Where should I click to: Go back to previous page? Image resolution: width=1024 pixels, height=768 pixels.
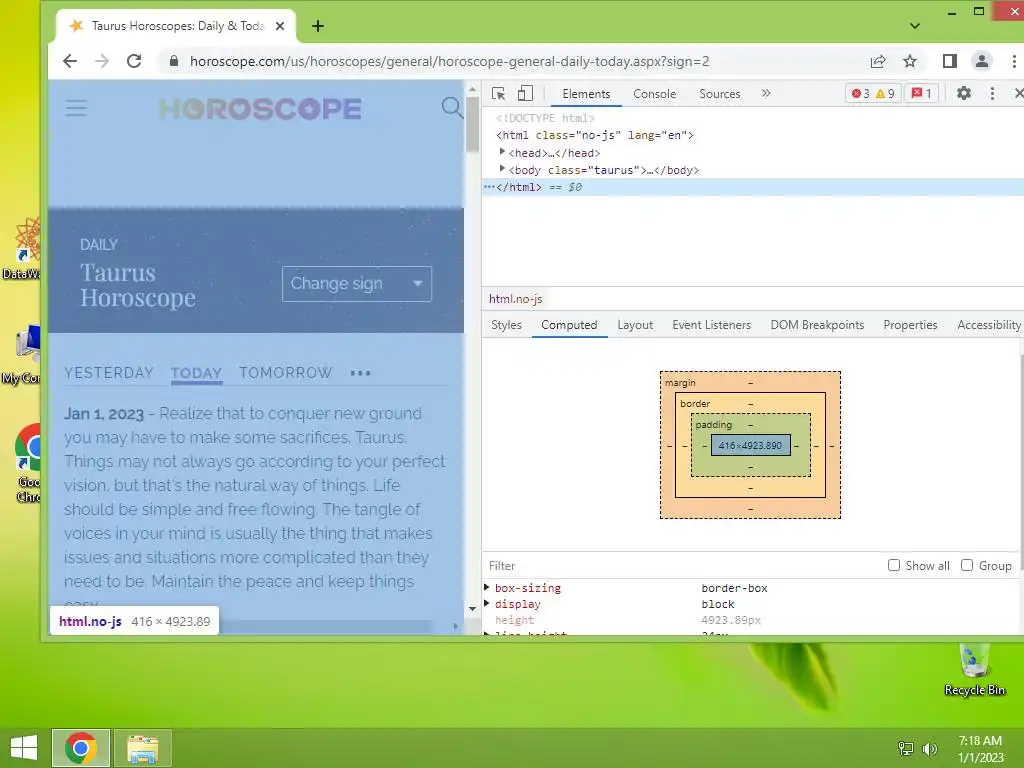pos(70,61)
